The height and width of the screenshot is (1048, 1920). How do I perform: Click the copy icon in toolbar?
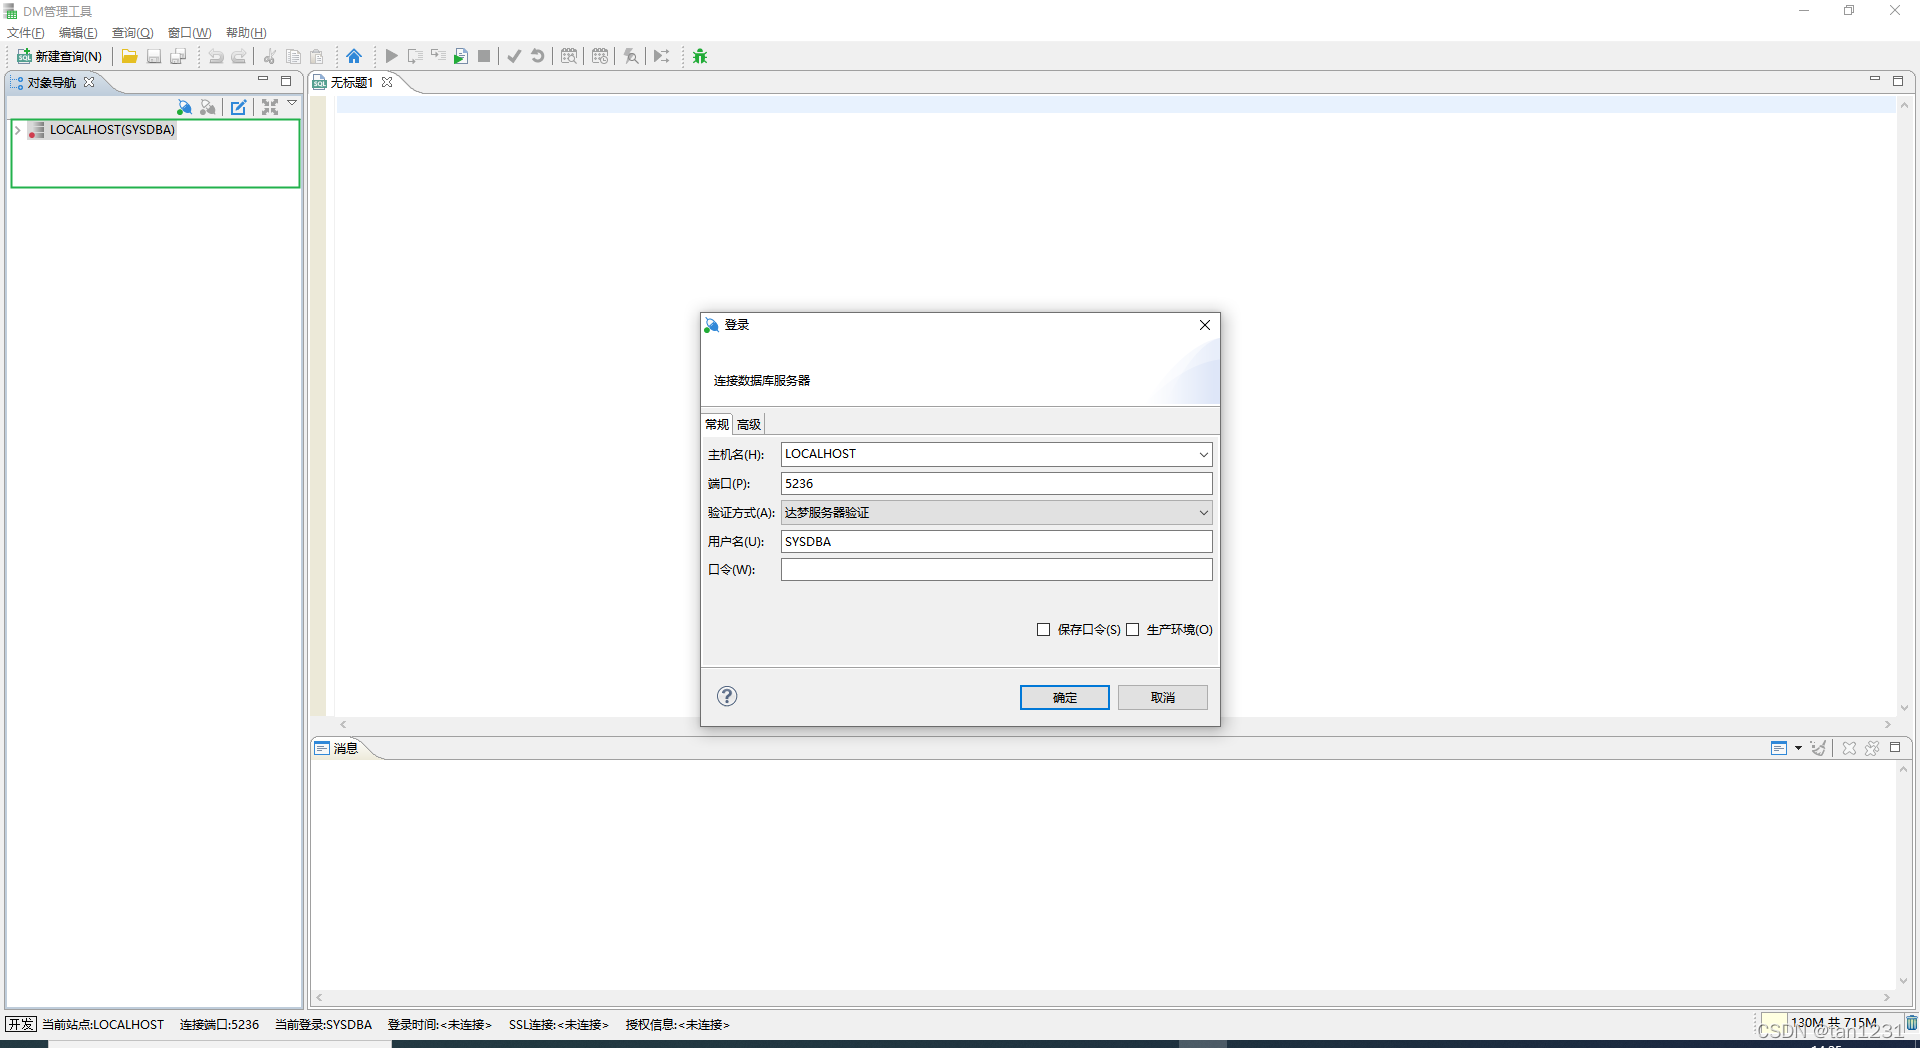[293, 56]
